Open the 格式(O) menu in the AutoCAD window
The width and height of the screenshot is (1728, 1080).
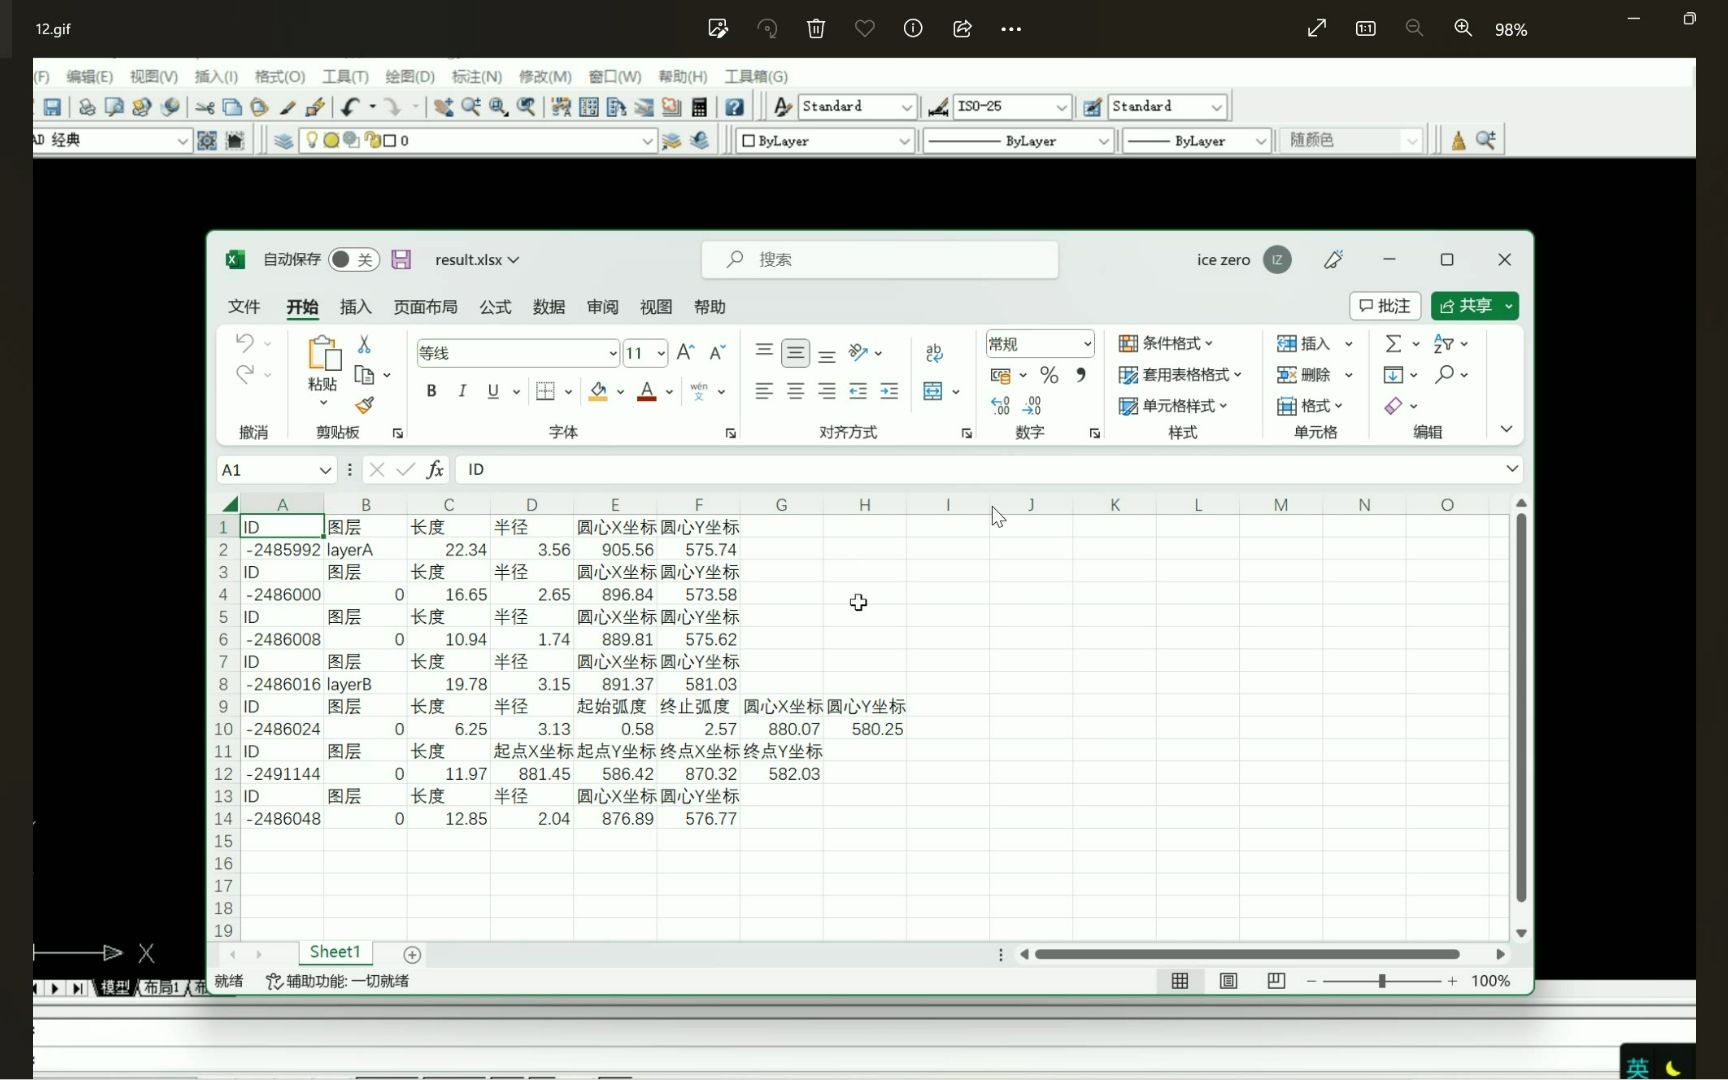pyautogui.click(x=279, y=76)
